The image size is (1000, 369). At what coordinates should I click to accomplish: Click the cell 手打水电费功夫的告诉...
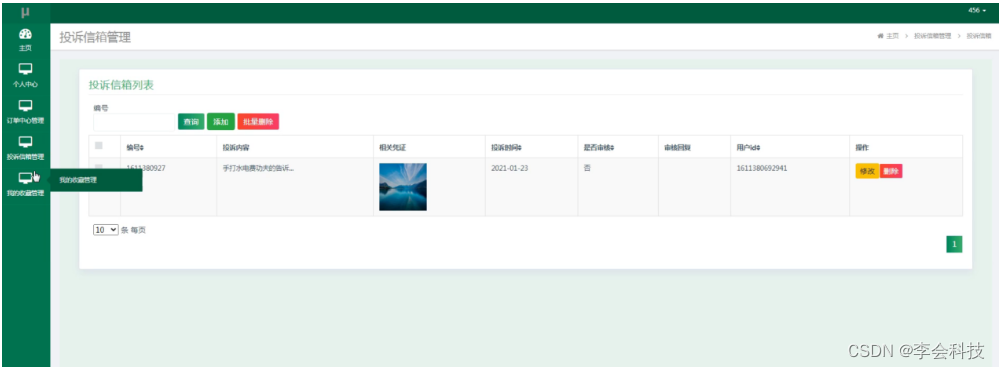(x=258, y=169)
